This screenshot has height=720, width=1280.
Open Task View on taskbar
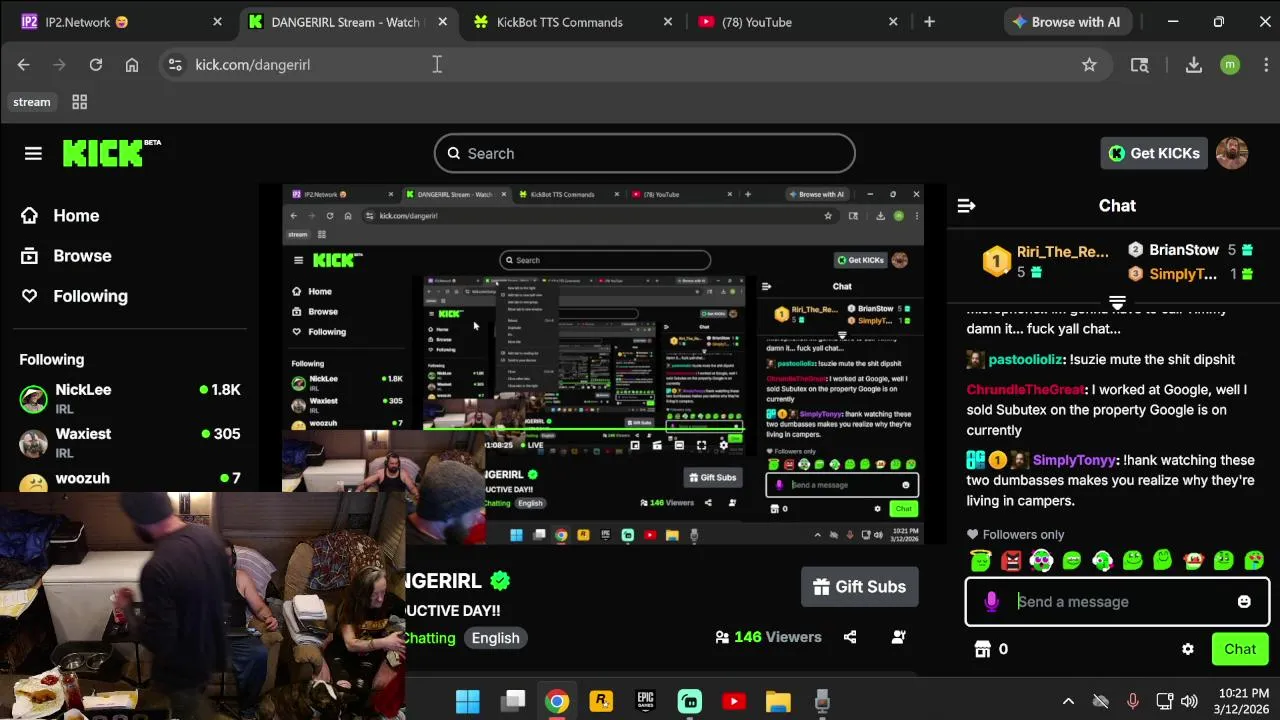coord(513,701)
